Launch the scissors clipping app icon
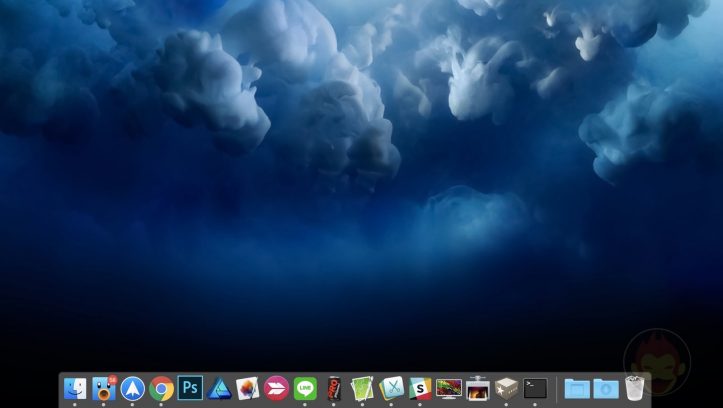 (391, 389)
